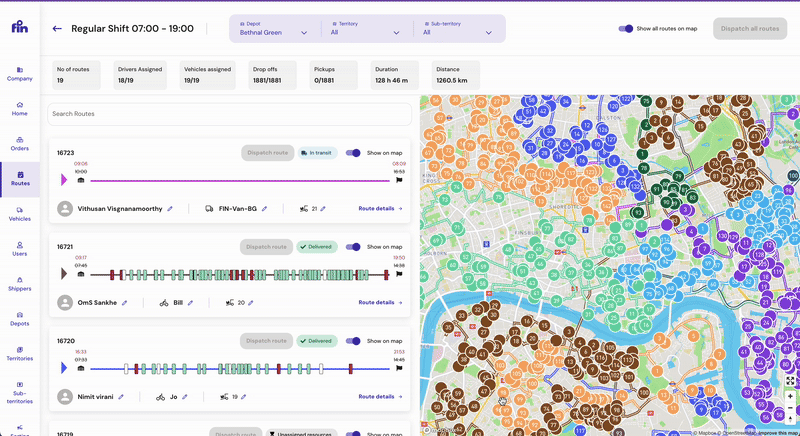This screenshot has height=436, width=800.
Task: Click the back arrow beside Regular Shift
Action: click(x=57, y=29)
